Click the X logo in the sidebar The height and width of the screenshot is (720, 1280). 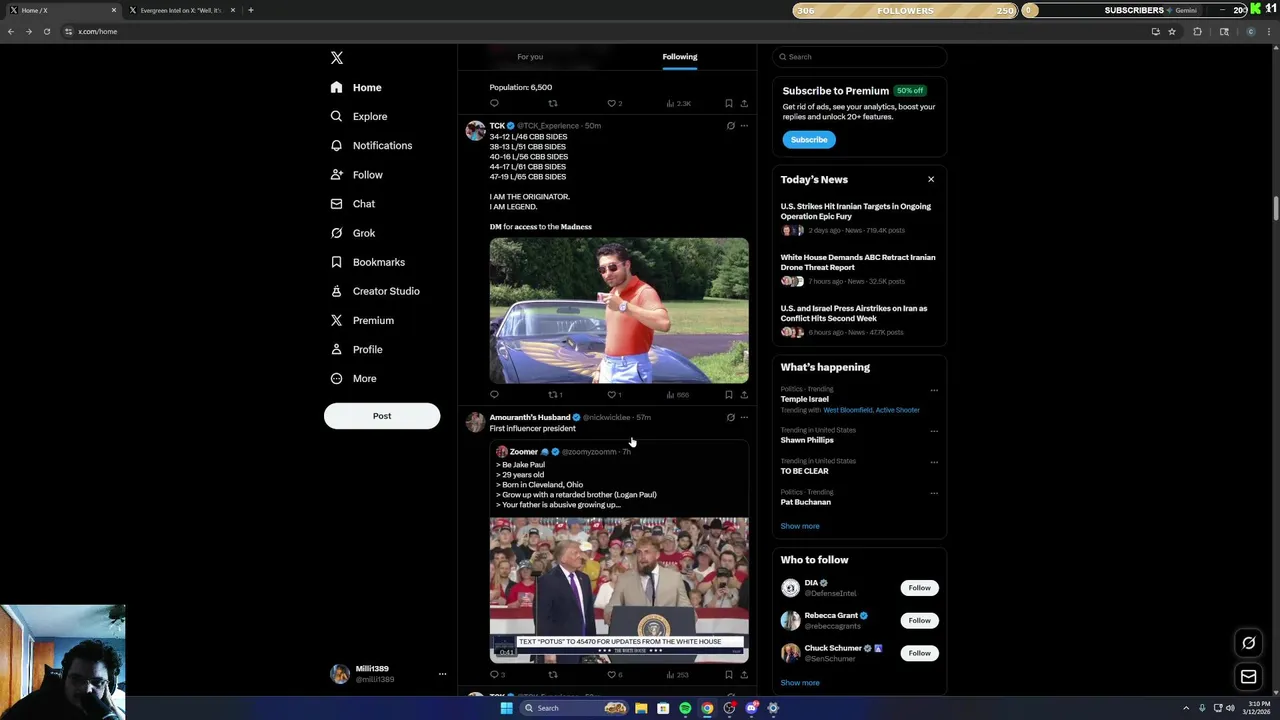pos(337,58)
